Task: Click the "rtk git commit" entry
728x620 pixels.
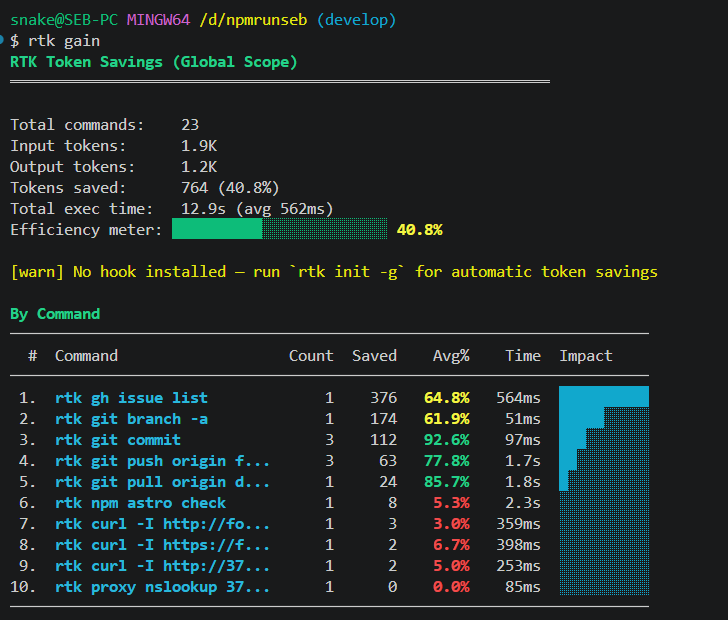Action: coord(118,440)
